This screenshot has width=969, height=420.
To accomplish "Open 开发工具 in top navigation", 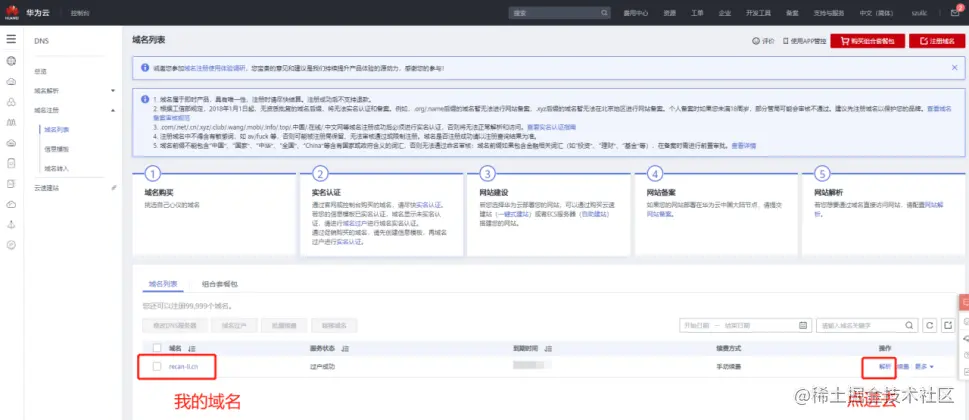I will coord(758,12).
